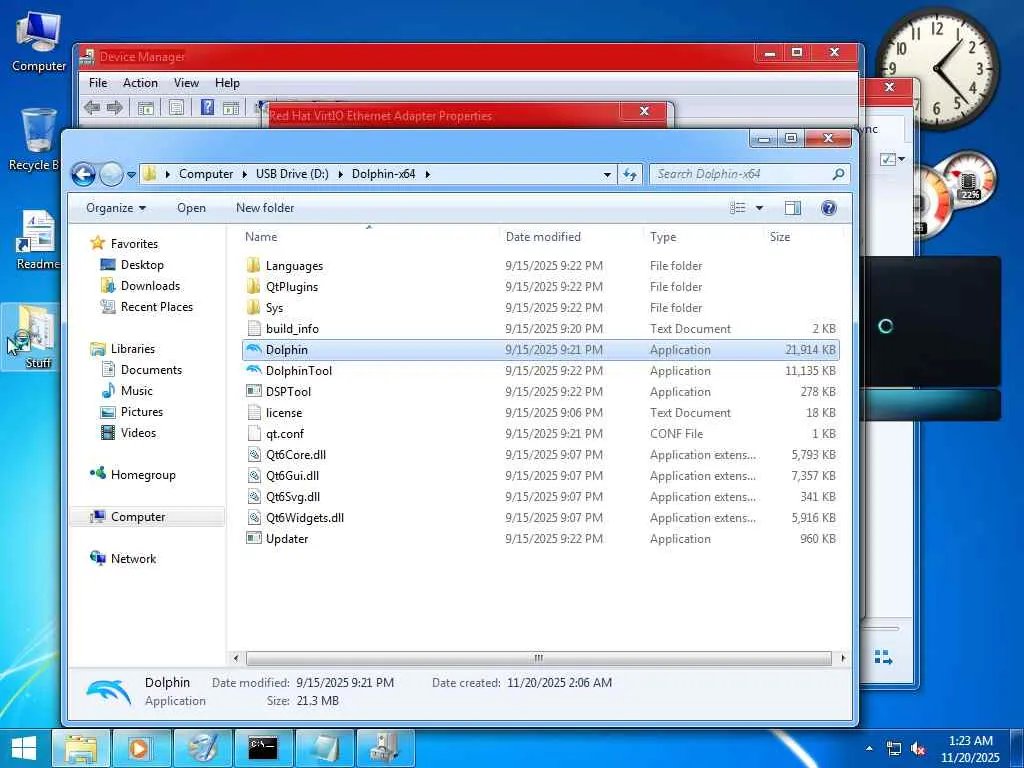Open the Recycle Bin desktop icon
Image resolution: width=1024 pixels, height=768 pixels.
pos(37,139)
